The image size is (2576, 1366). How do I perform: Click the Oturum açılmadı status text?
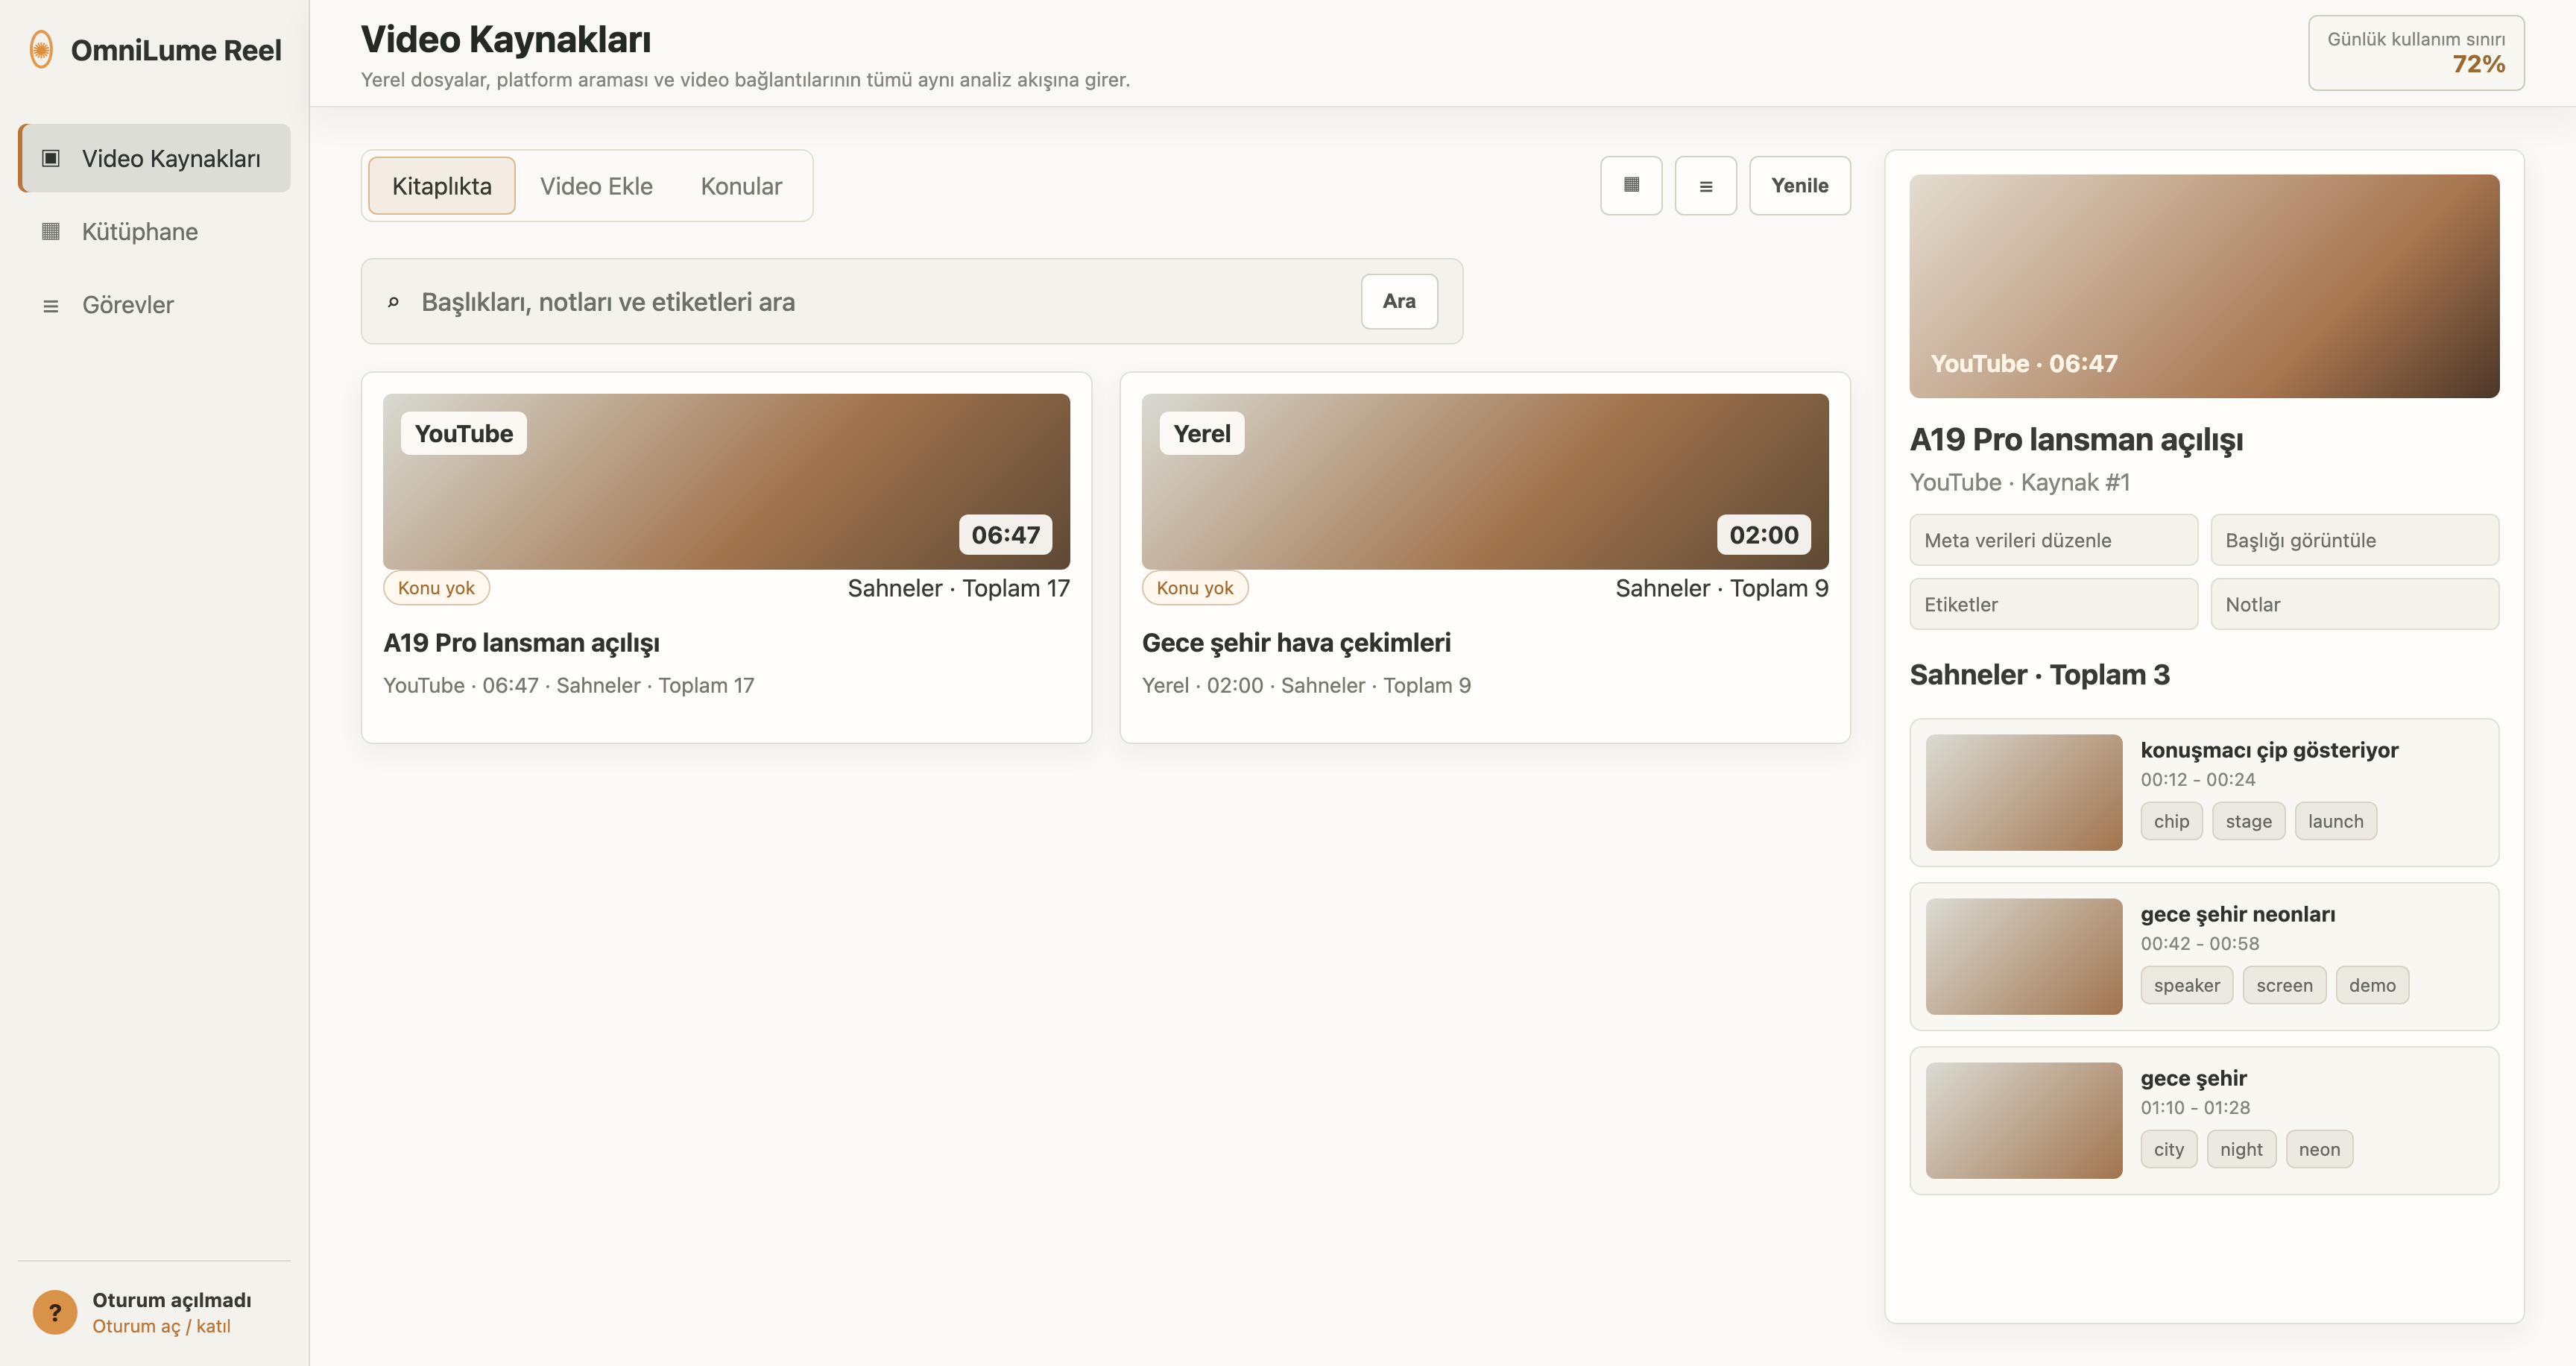click(x=172, y=1300)
